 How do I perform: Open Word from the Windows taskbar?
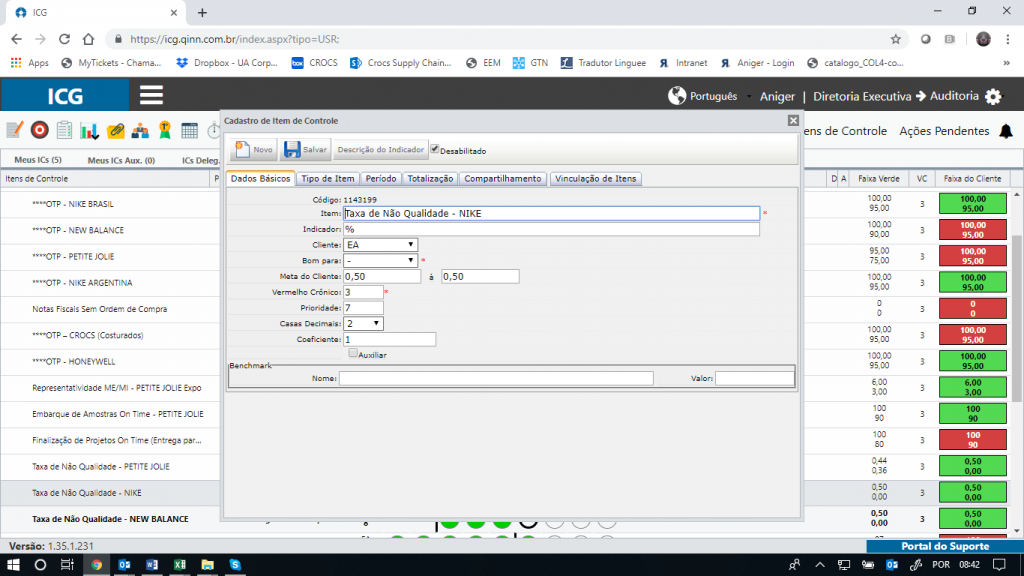coord(152,564)
